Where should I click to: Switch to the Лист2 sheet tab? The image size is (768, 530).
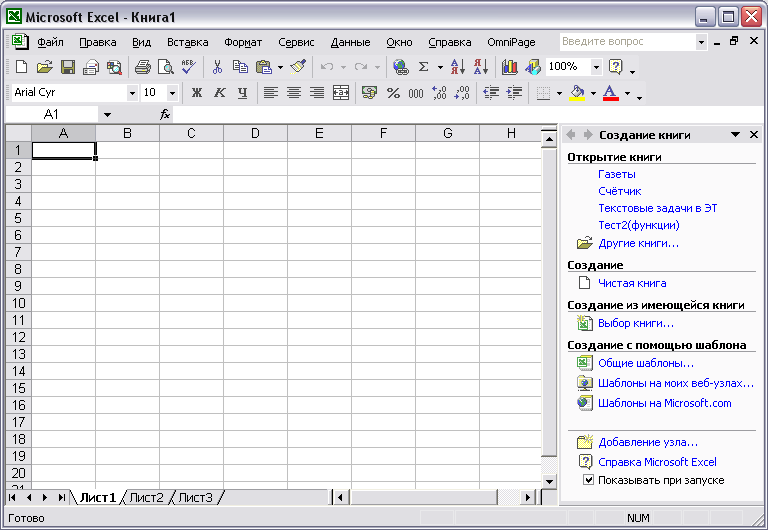[146, 498]
